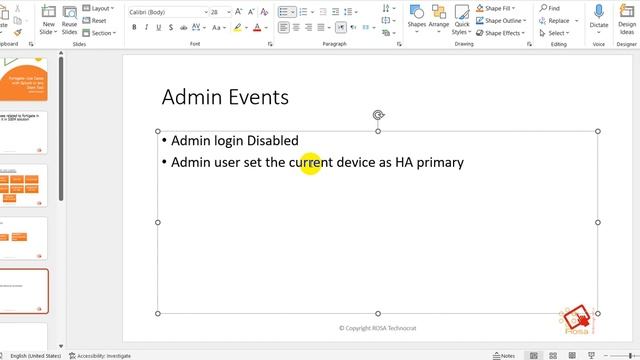
Task: Click Decrease Font Size icon
Action: coord(251,12)
